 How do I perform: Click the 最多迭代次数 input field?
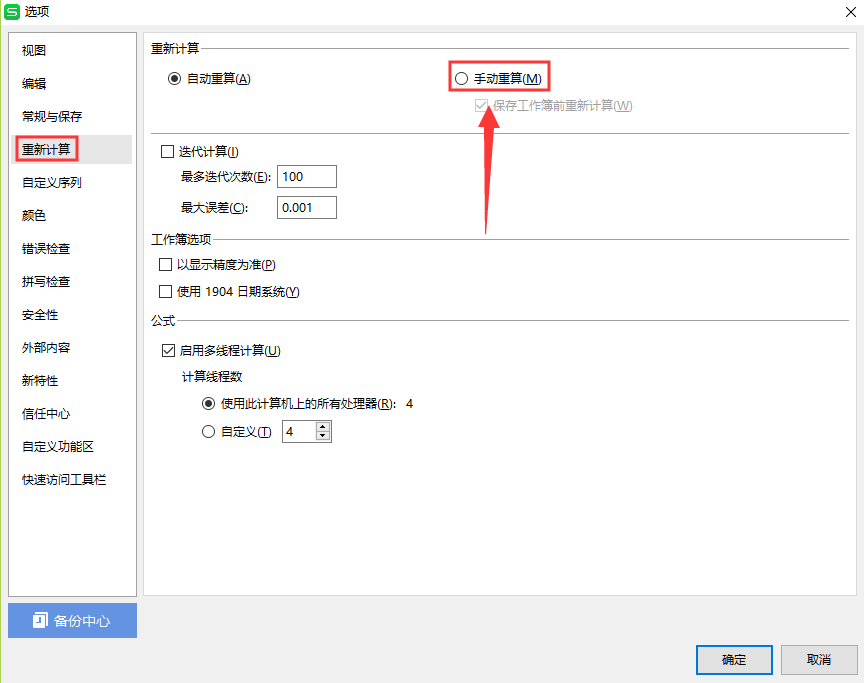(306, 177)
